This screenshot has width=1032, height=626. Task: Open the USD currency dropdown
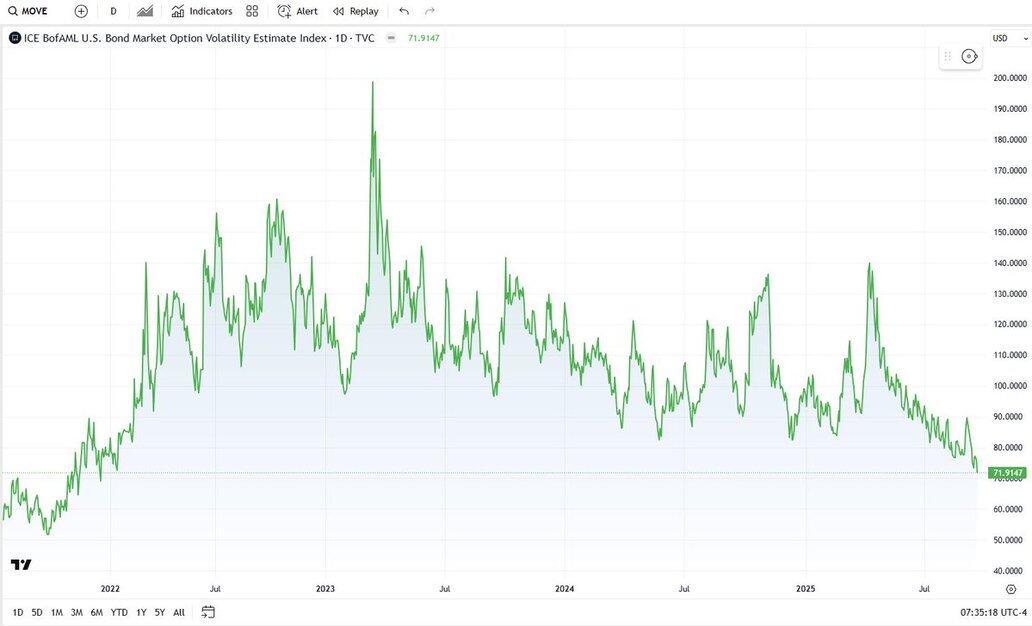(1010, 38)
